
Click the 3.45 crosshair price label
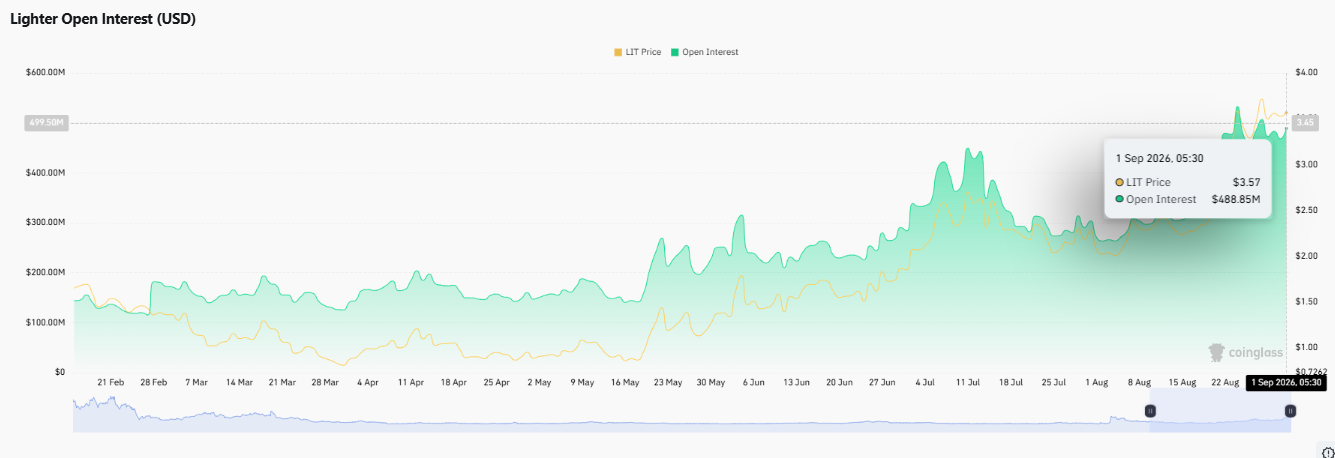click(x=1304, y=123)
